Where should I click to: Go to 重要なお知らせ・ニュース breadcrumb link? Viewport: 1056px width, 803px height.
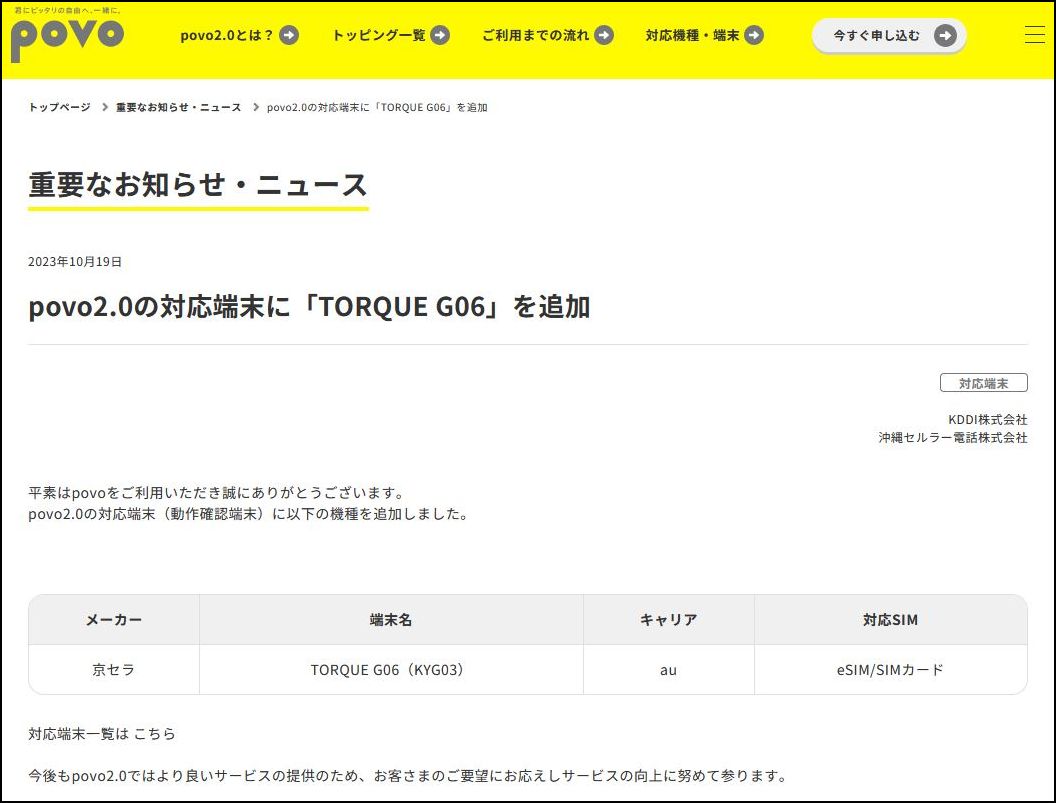178,107
